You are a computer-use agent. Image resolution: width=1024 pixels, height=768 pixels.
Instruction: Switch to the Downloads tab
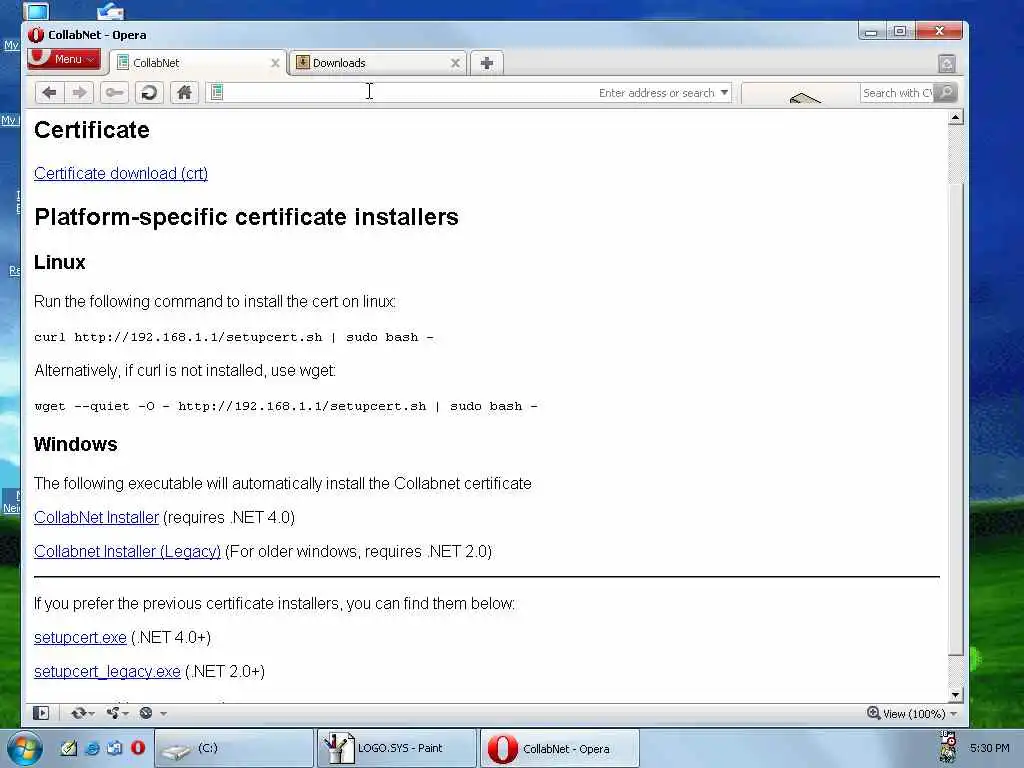pyautogui.click(x=377, y=63)
